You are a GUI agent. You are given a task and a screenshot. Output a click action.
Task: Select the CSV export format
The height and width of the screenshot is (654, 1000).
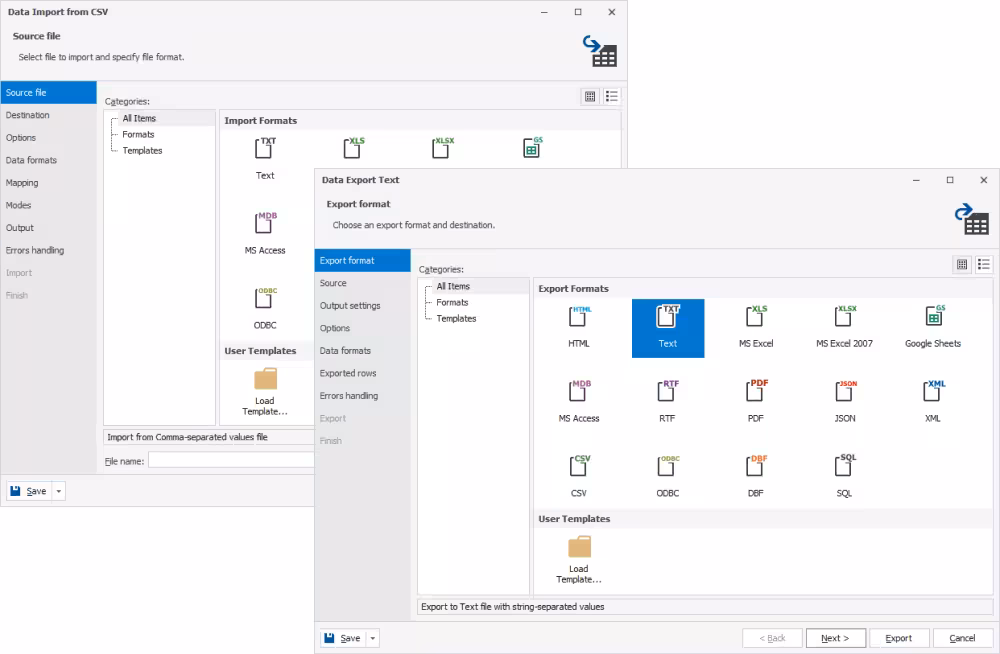(x=579, y=477)
